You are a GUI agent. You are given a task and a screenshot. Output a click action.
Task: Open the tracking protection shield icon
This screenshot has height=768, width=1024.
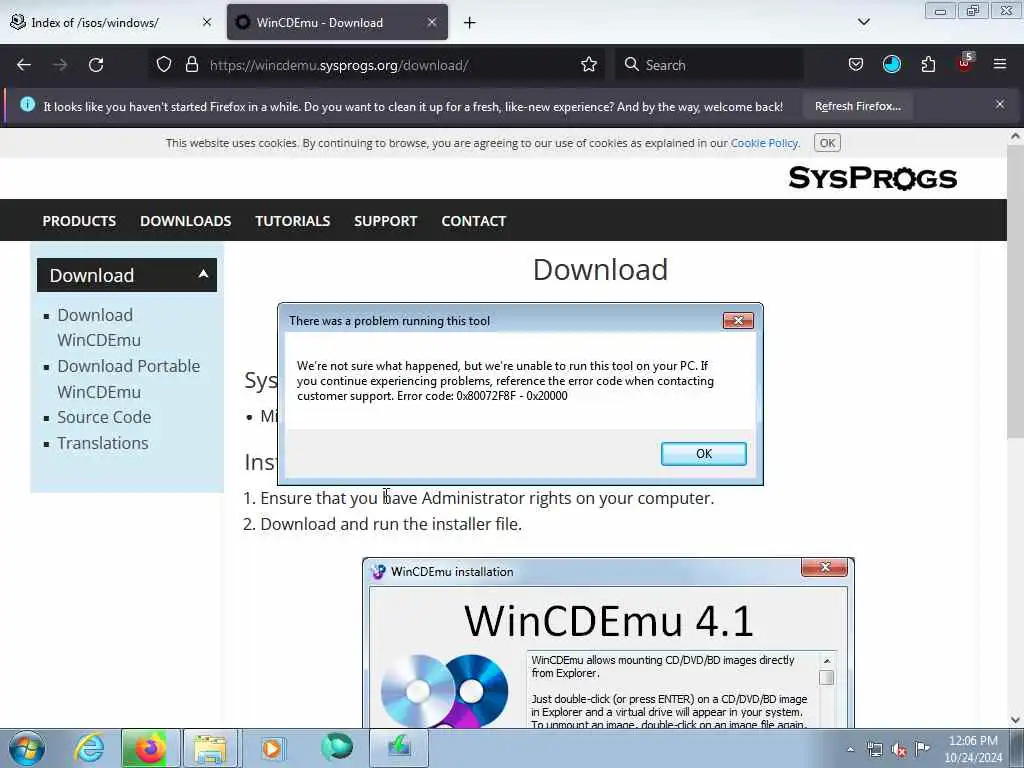164,64
